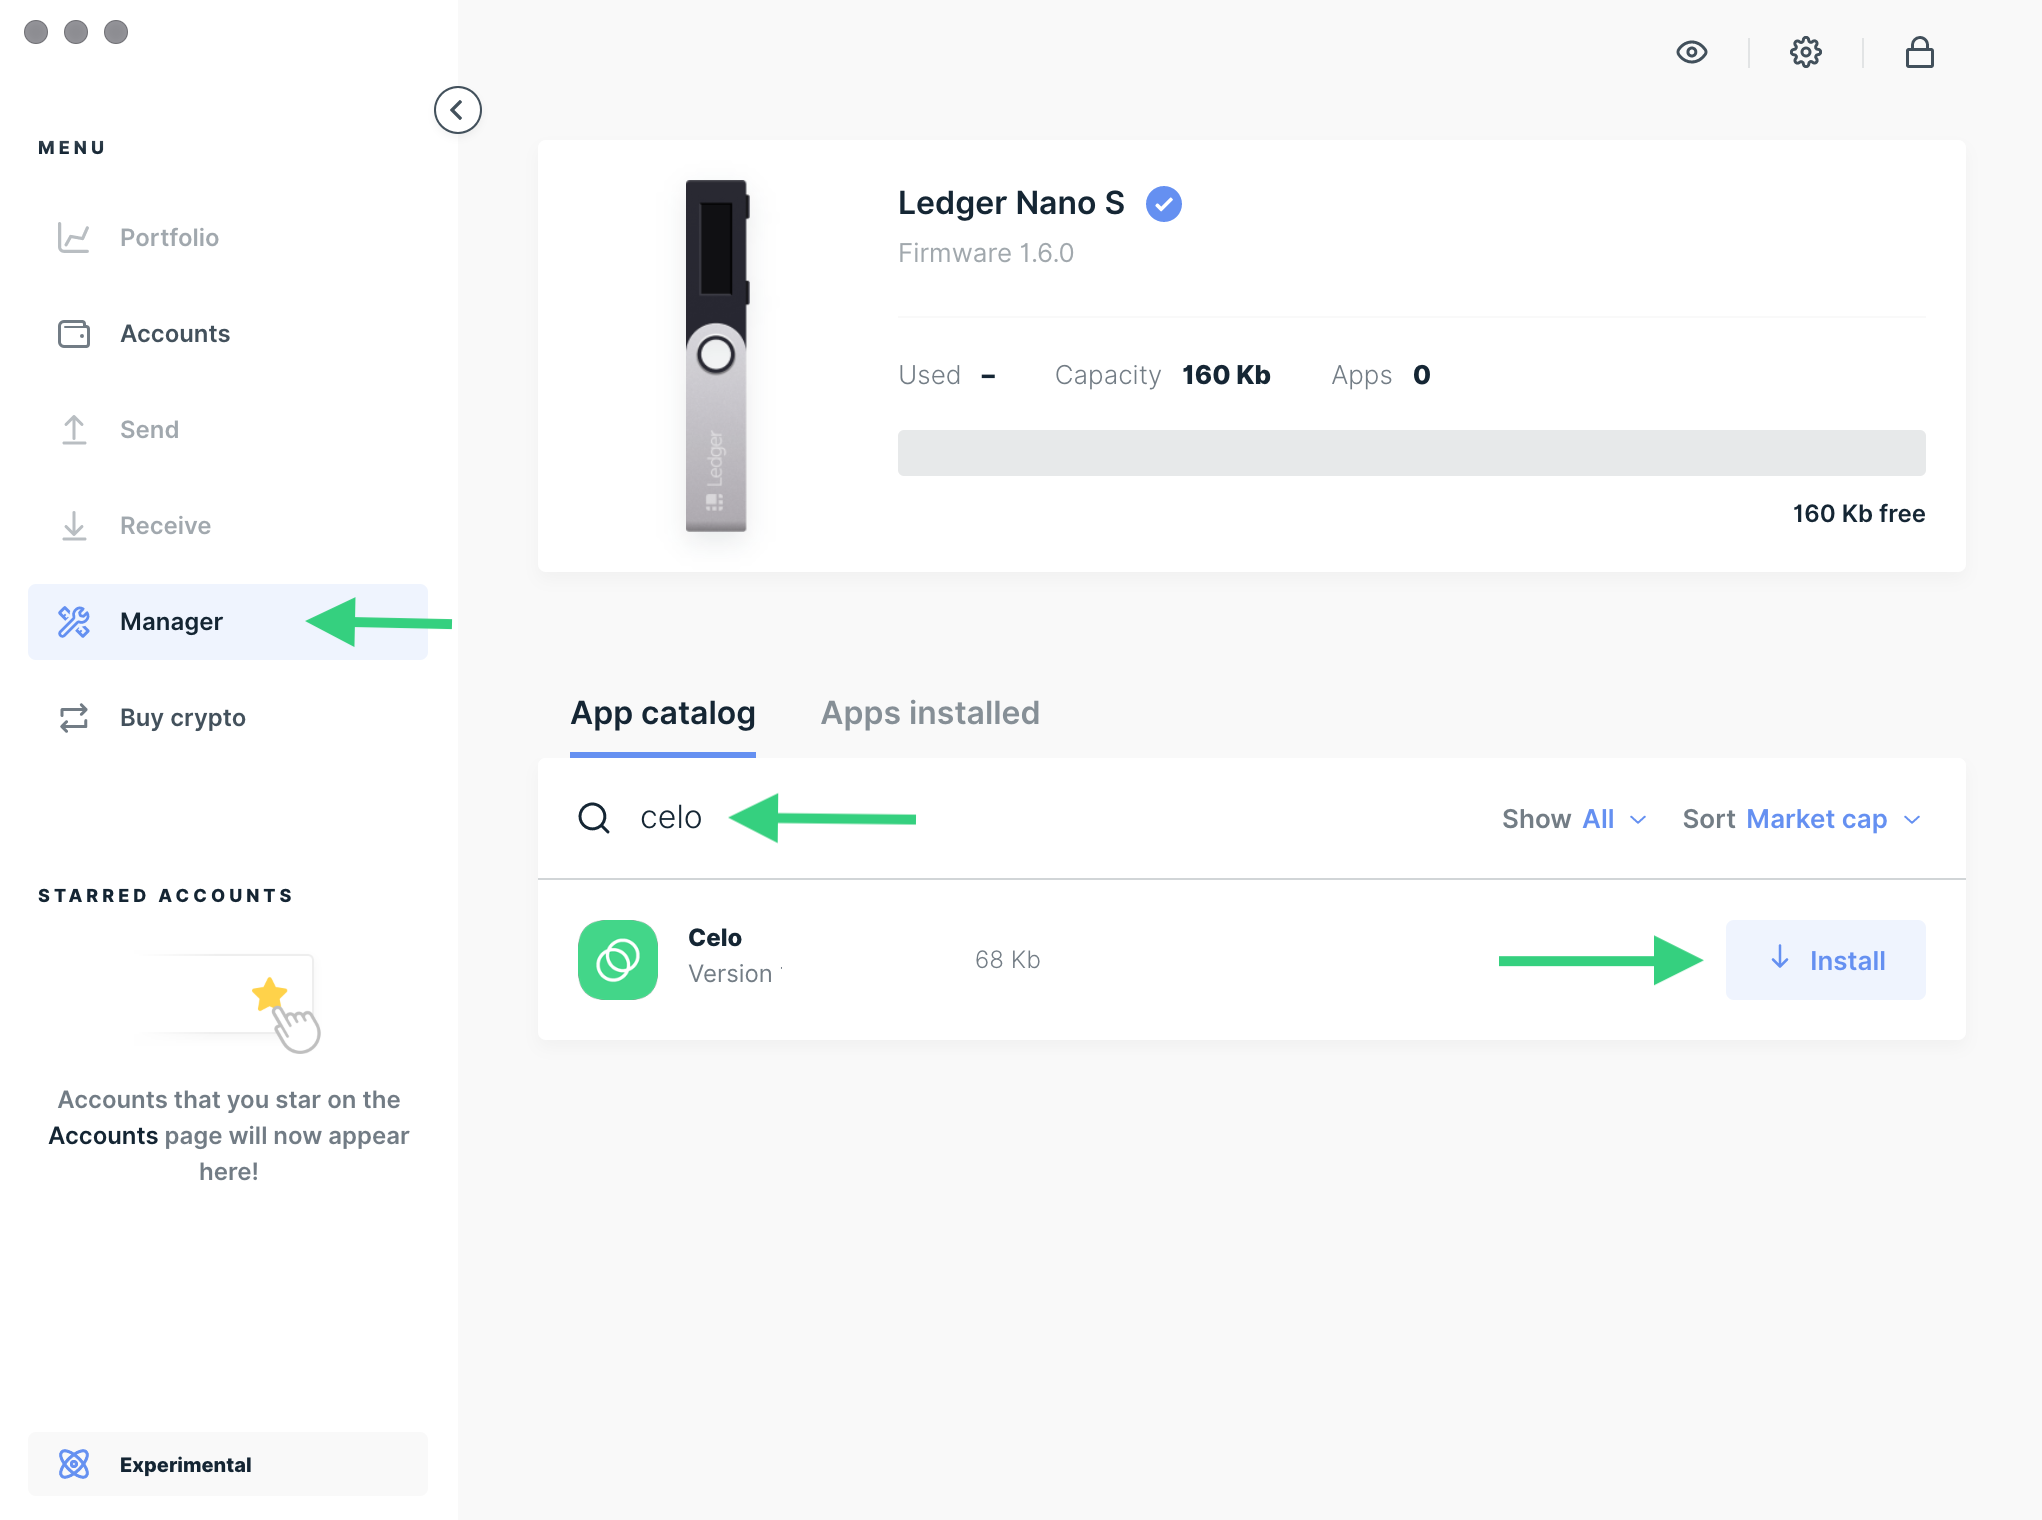The image size is (2042, 1520).
Task: Click back navigation chevron button
Action: click(457, 109)
